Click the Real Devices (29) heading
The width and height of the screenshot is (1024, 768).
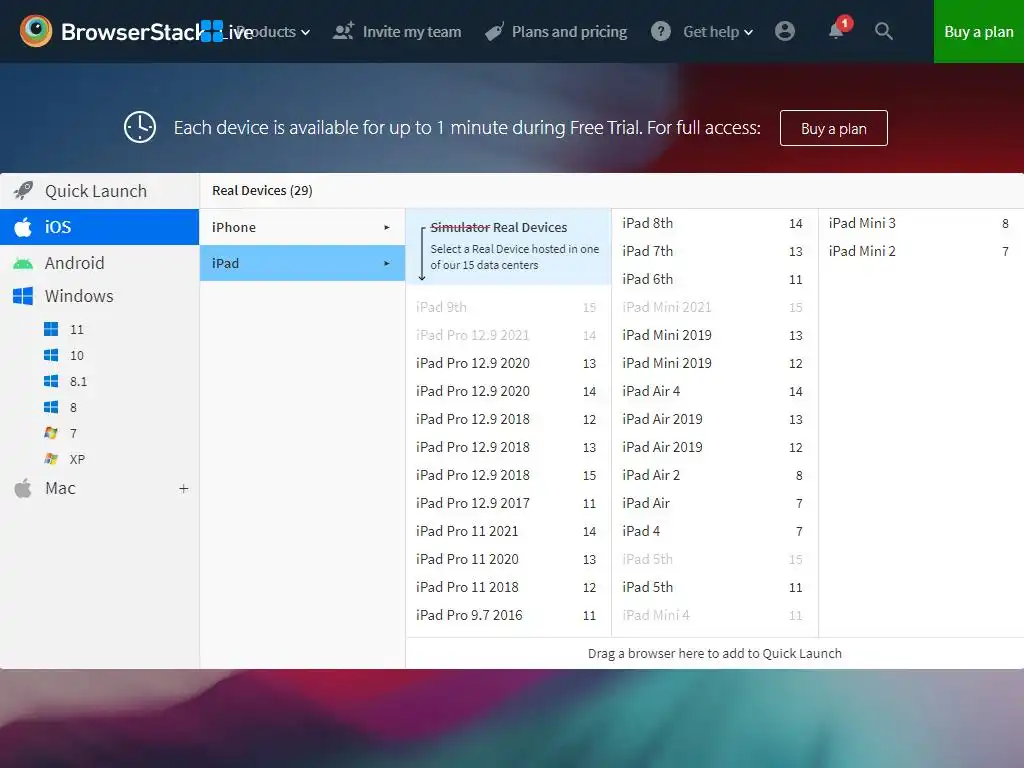tap(262, 191)
